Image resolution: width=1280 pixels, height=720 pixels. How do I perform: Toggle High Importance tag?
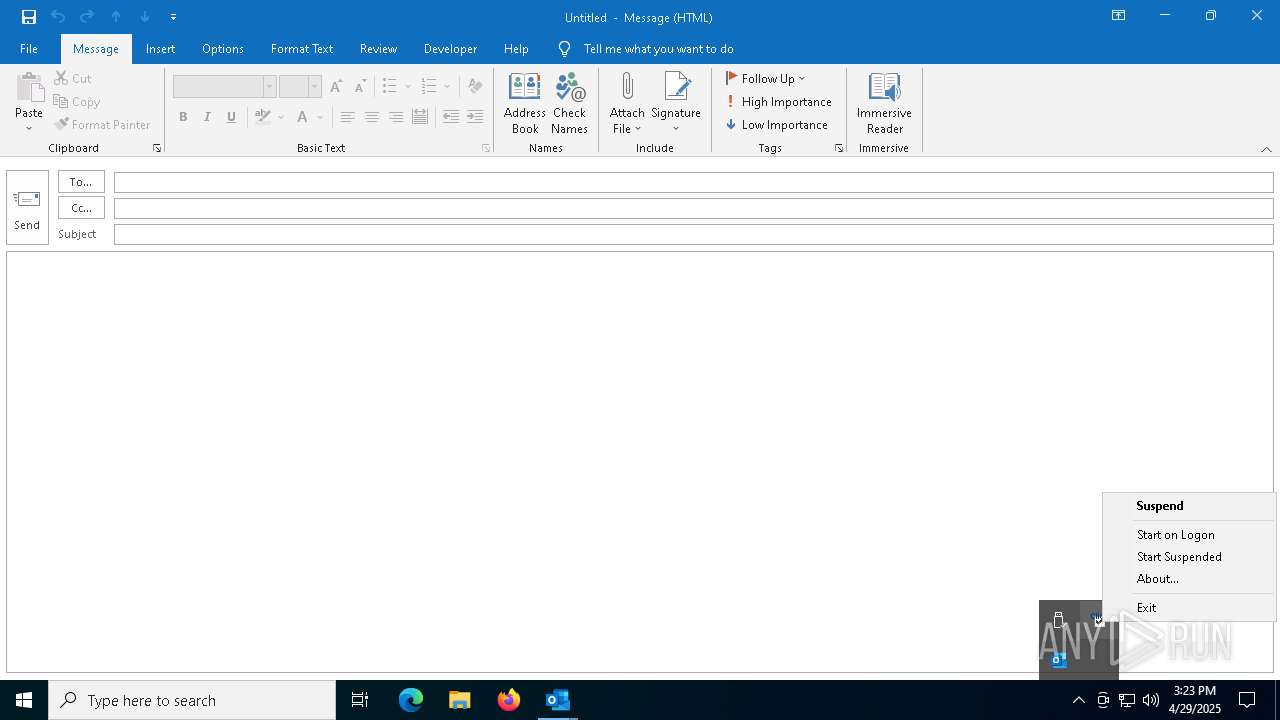pos(778,102)
